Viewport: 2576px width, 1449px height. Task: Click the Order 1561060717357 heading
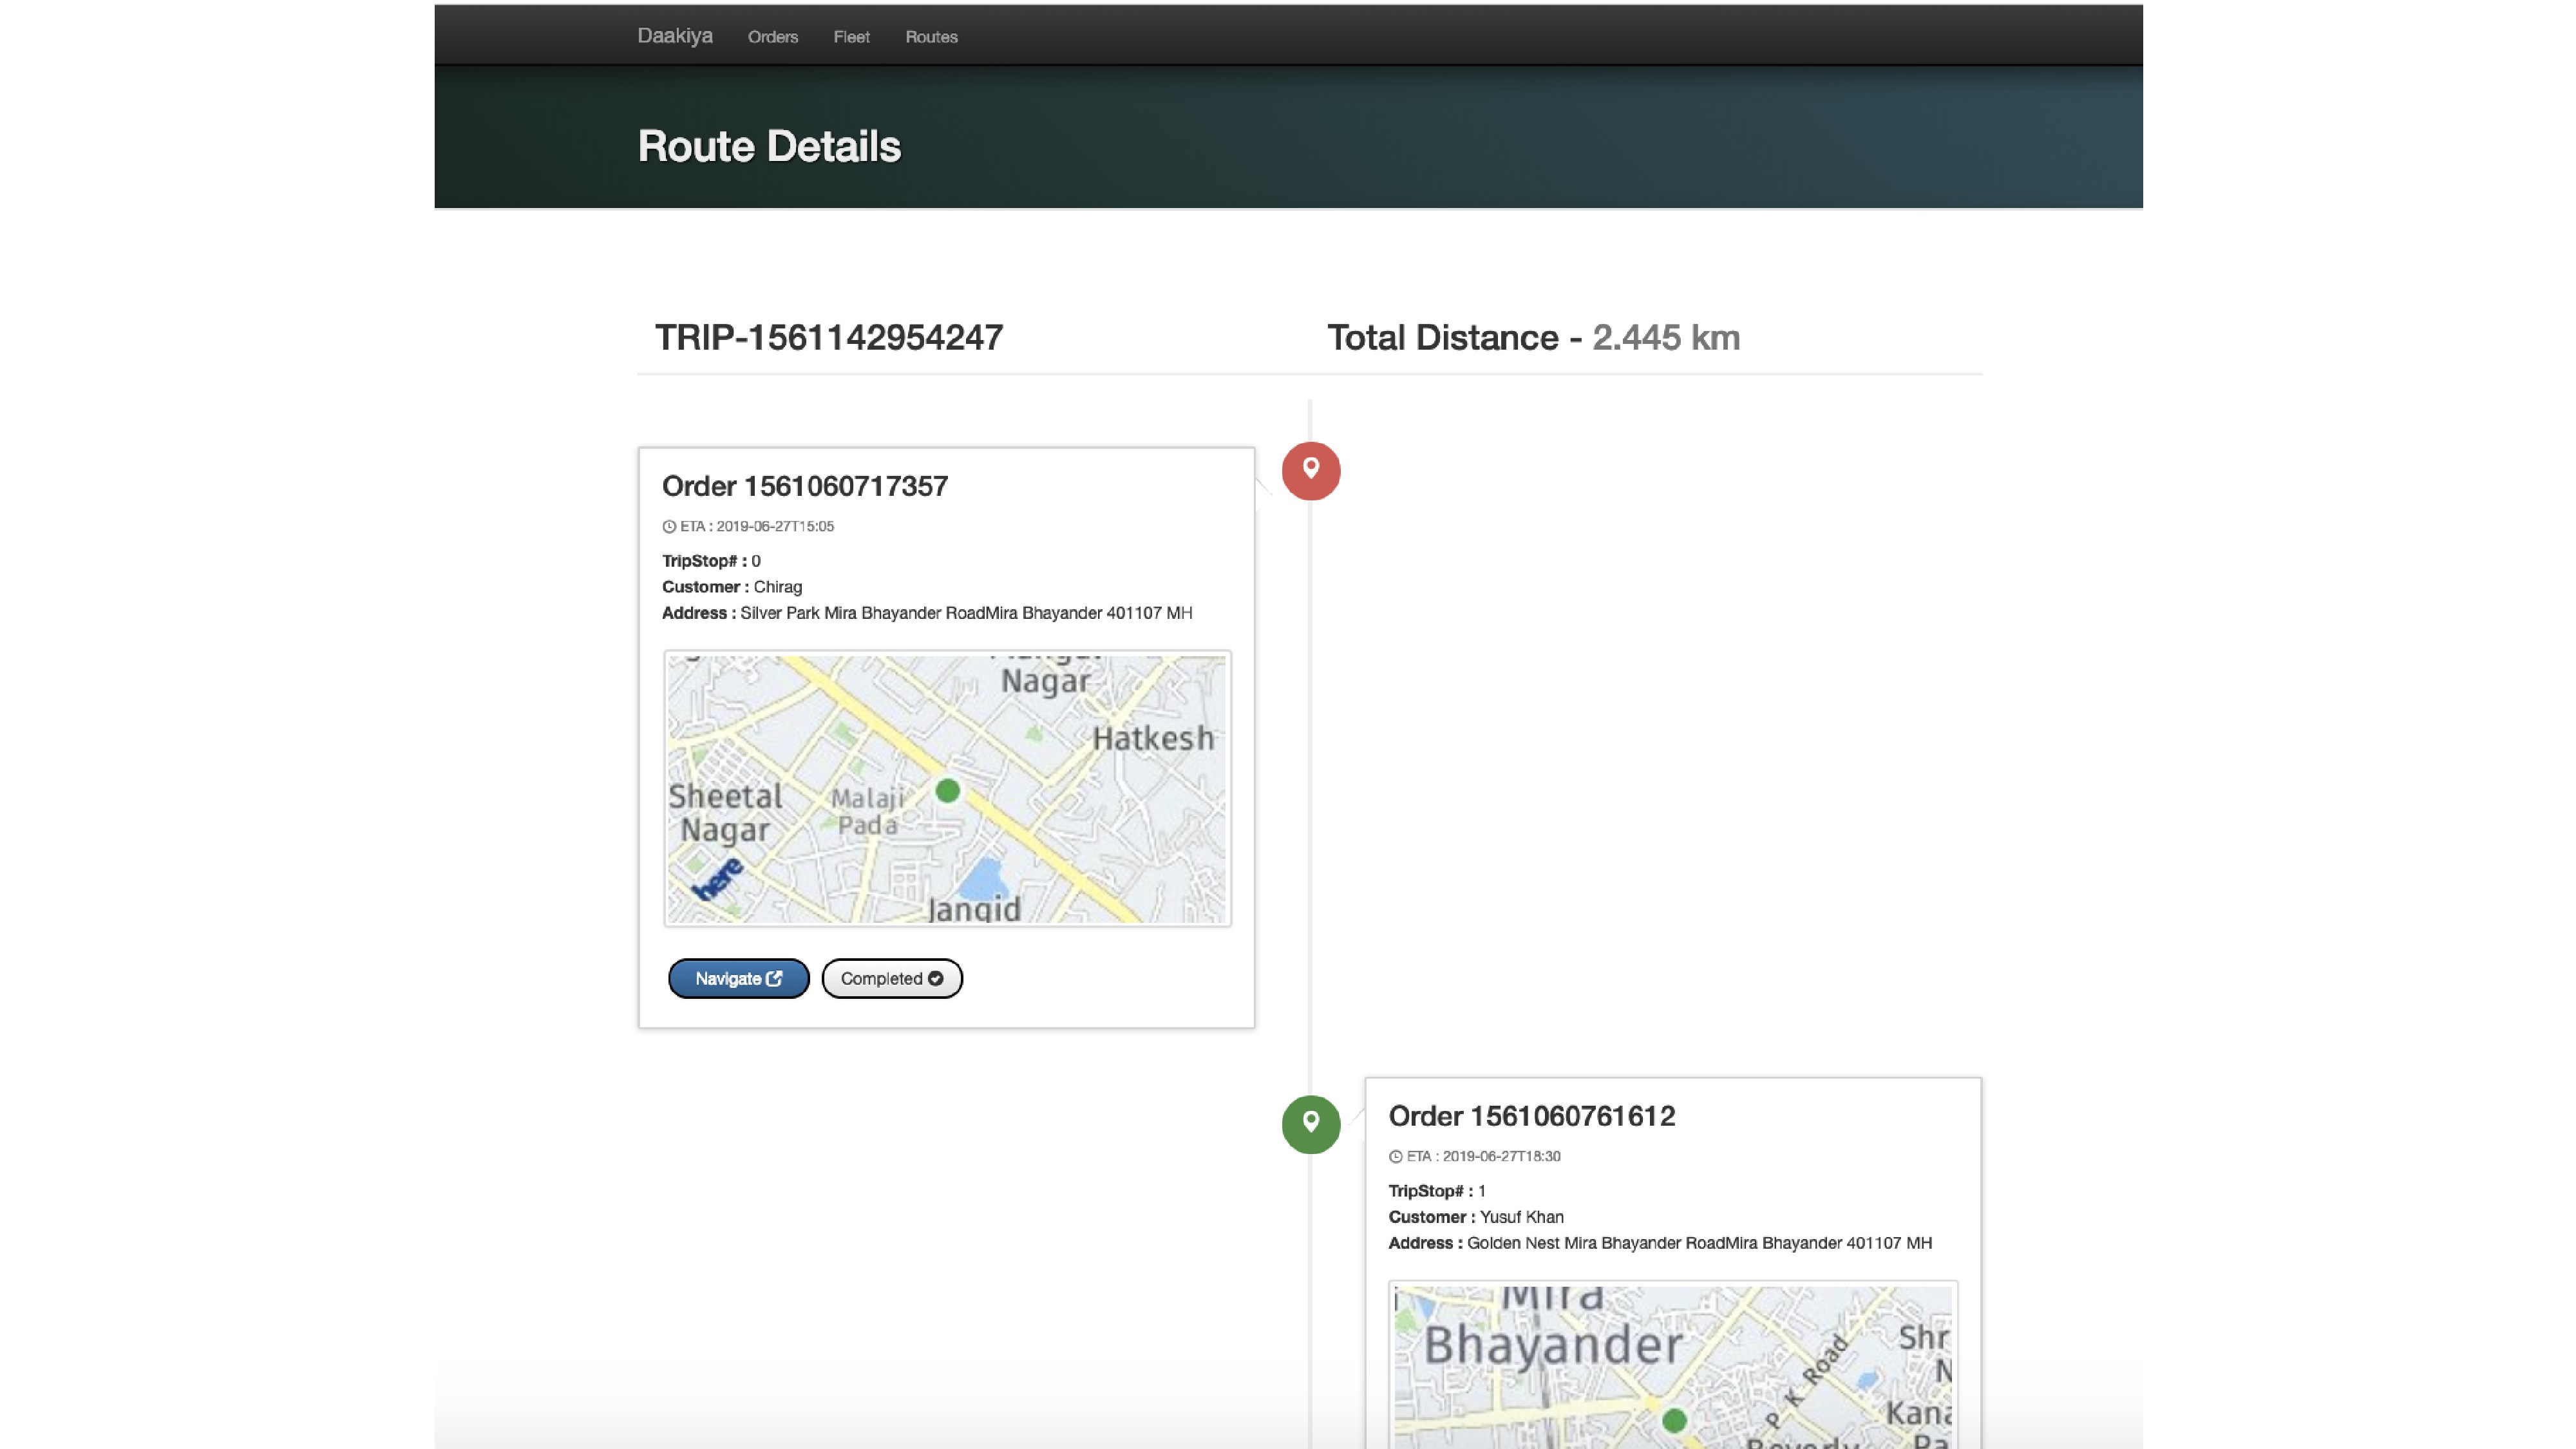pyautogui.click(x=804, y=486)
